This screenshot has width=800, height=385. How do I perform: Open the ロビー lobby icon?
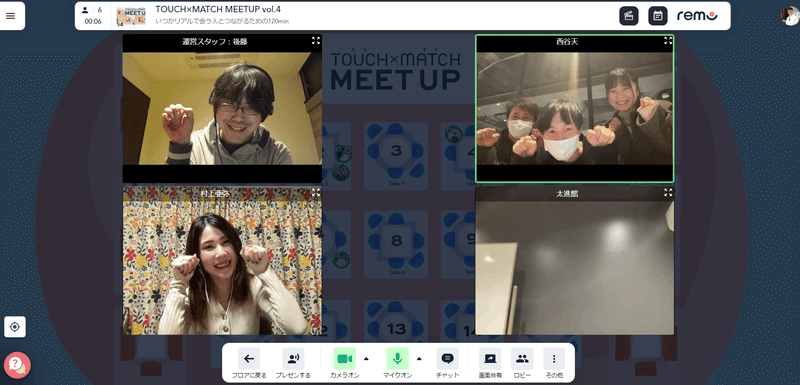point(522,359)
